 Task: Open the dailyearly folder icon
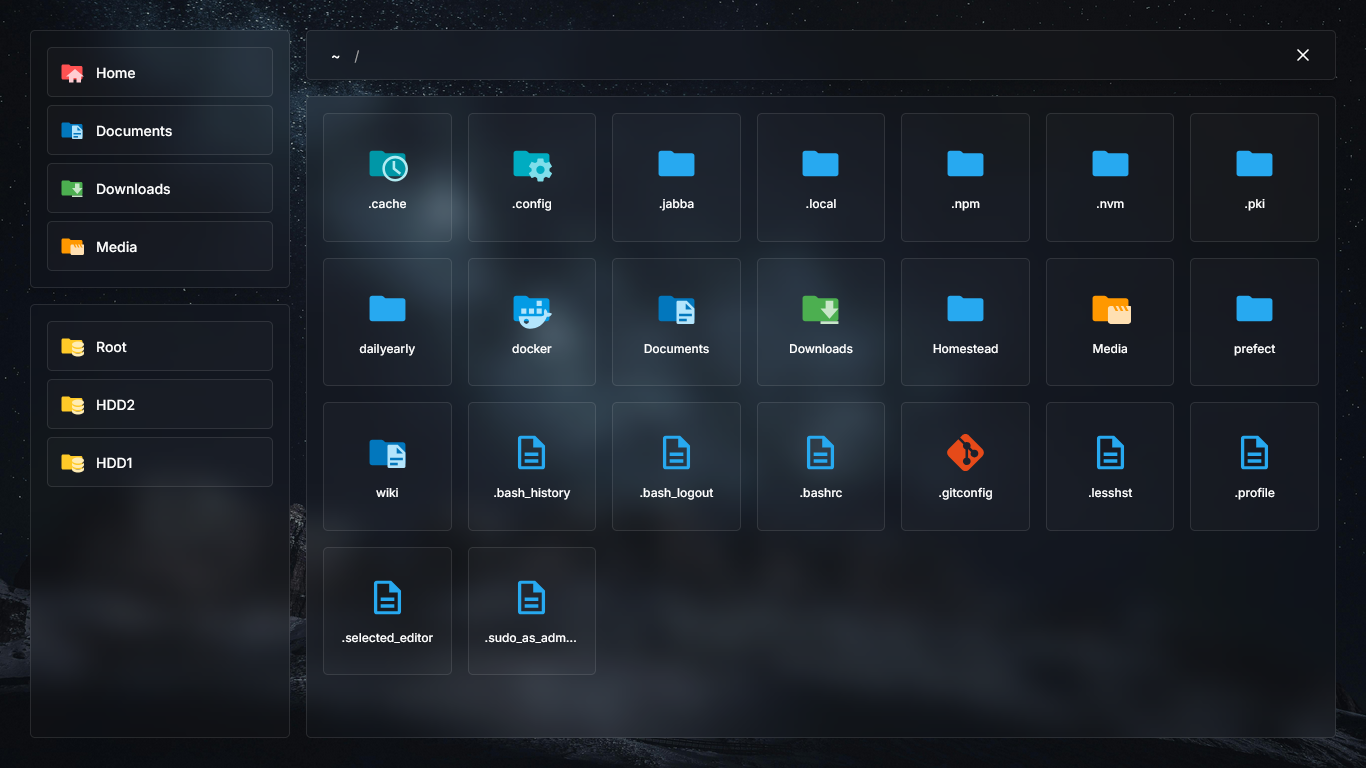click(x=387, y=308)
